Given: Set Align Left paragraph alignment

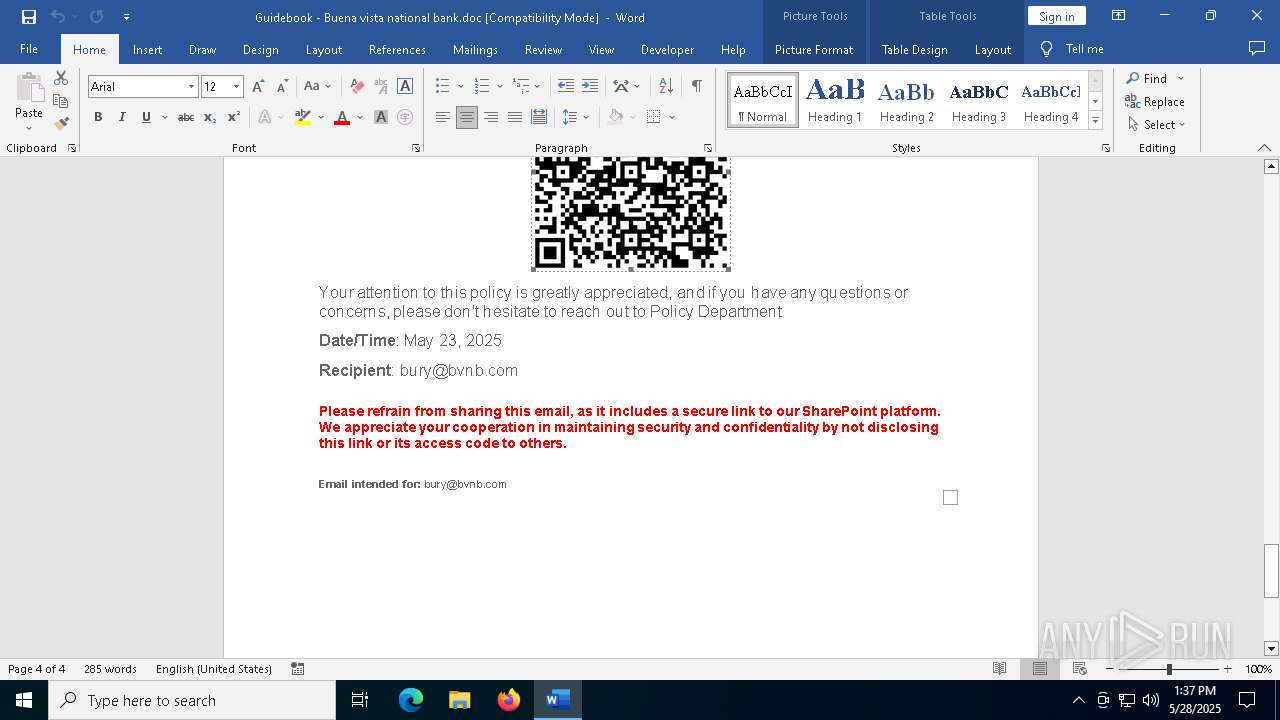Looking at the screenshot, I should 443,117.
